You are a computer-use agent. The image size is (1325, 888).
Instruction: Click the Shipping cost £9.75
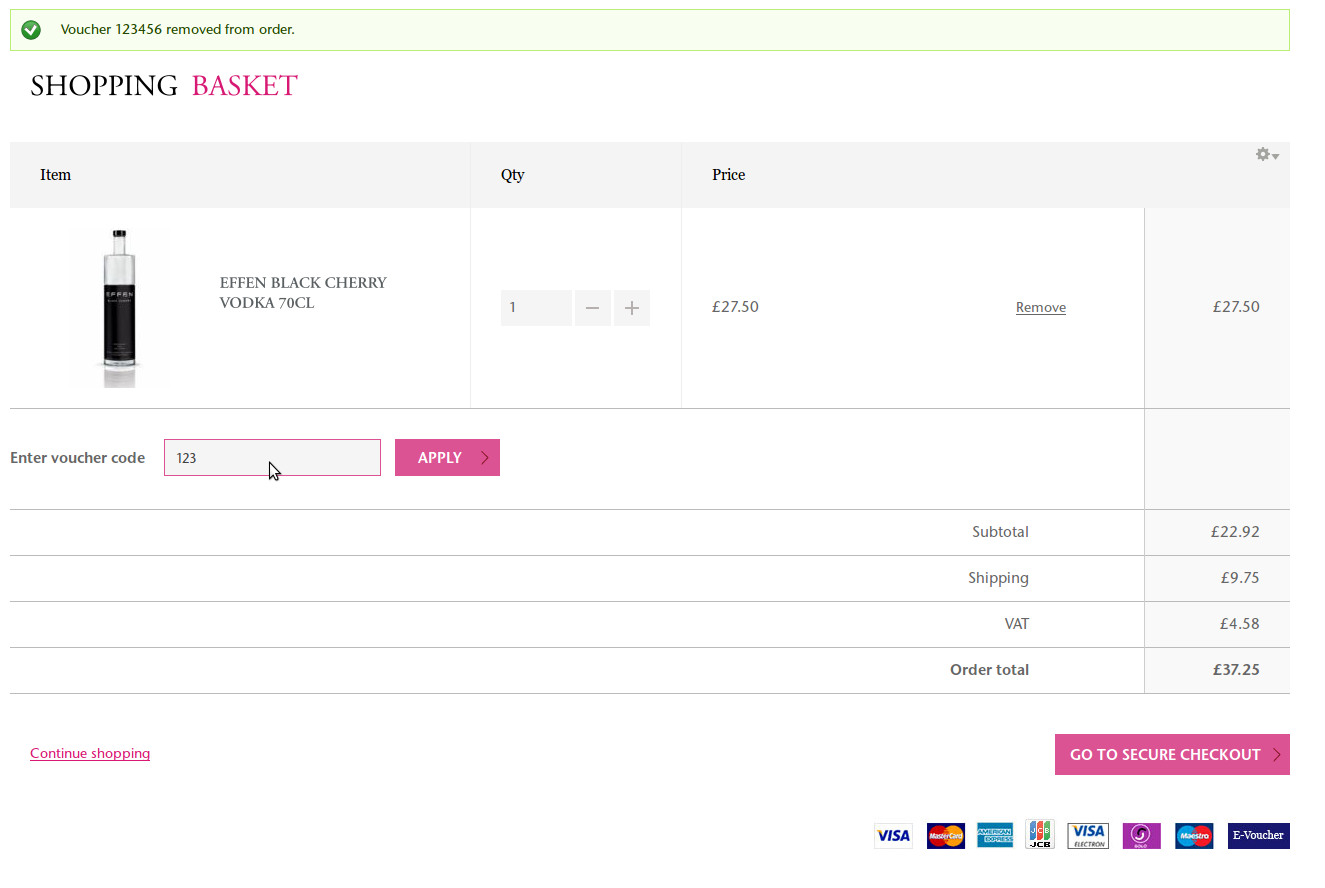coord(1240,578)
